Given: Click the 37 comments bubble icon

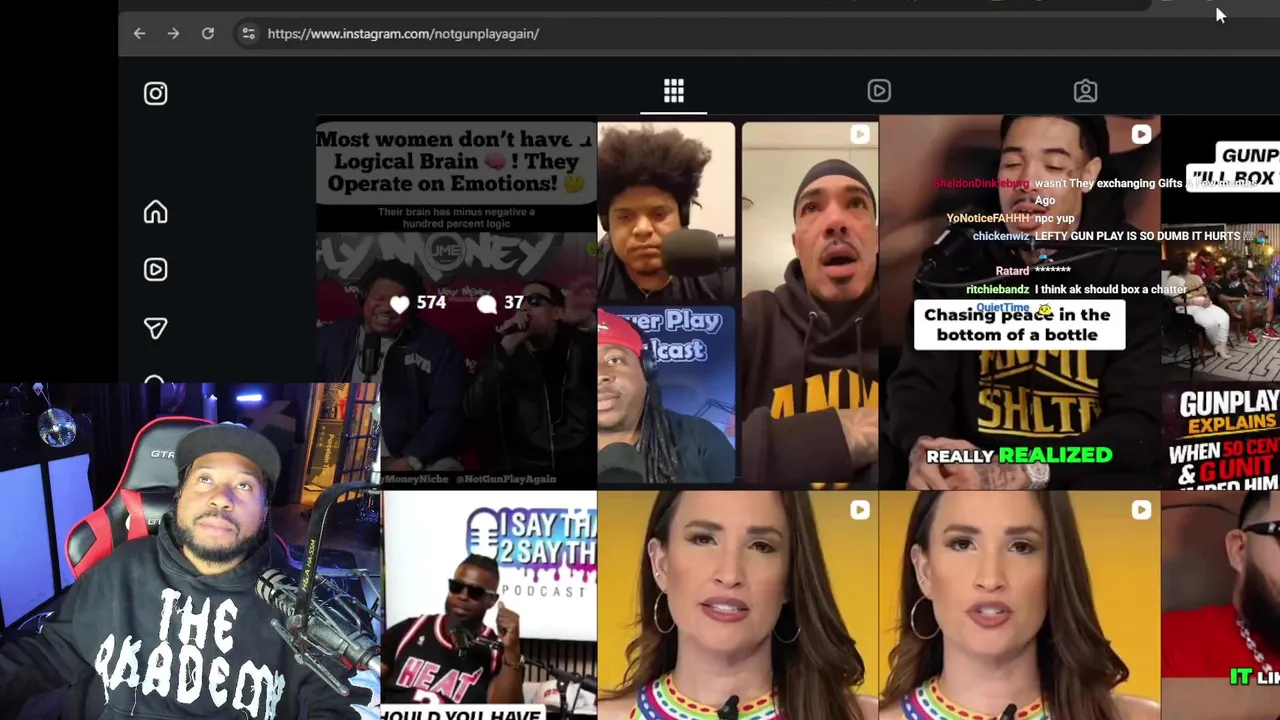Looking at the screenshot, I should coord(487,304).
